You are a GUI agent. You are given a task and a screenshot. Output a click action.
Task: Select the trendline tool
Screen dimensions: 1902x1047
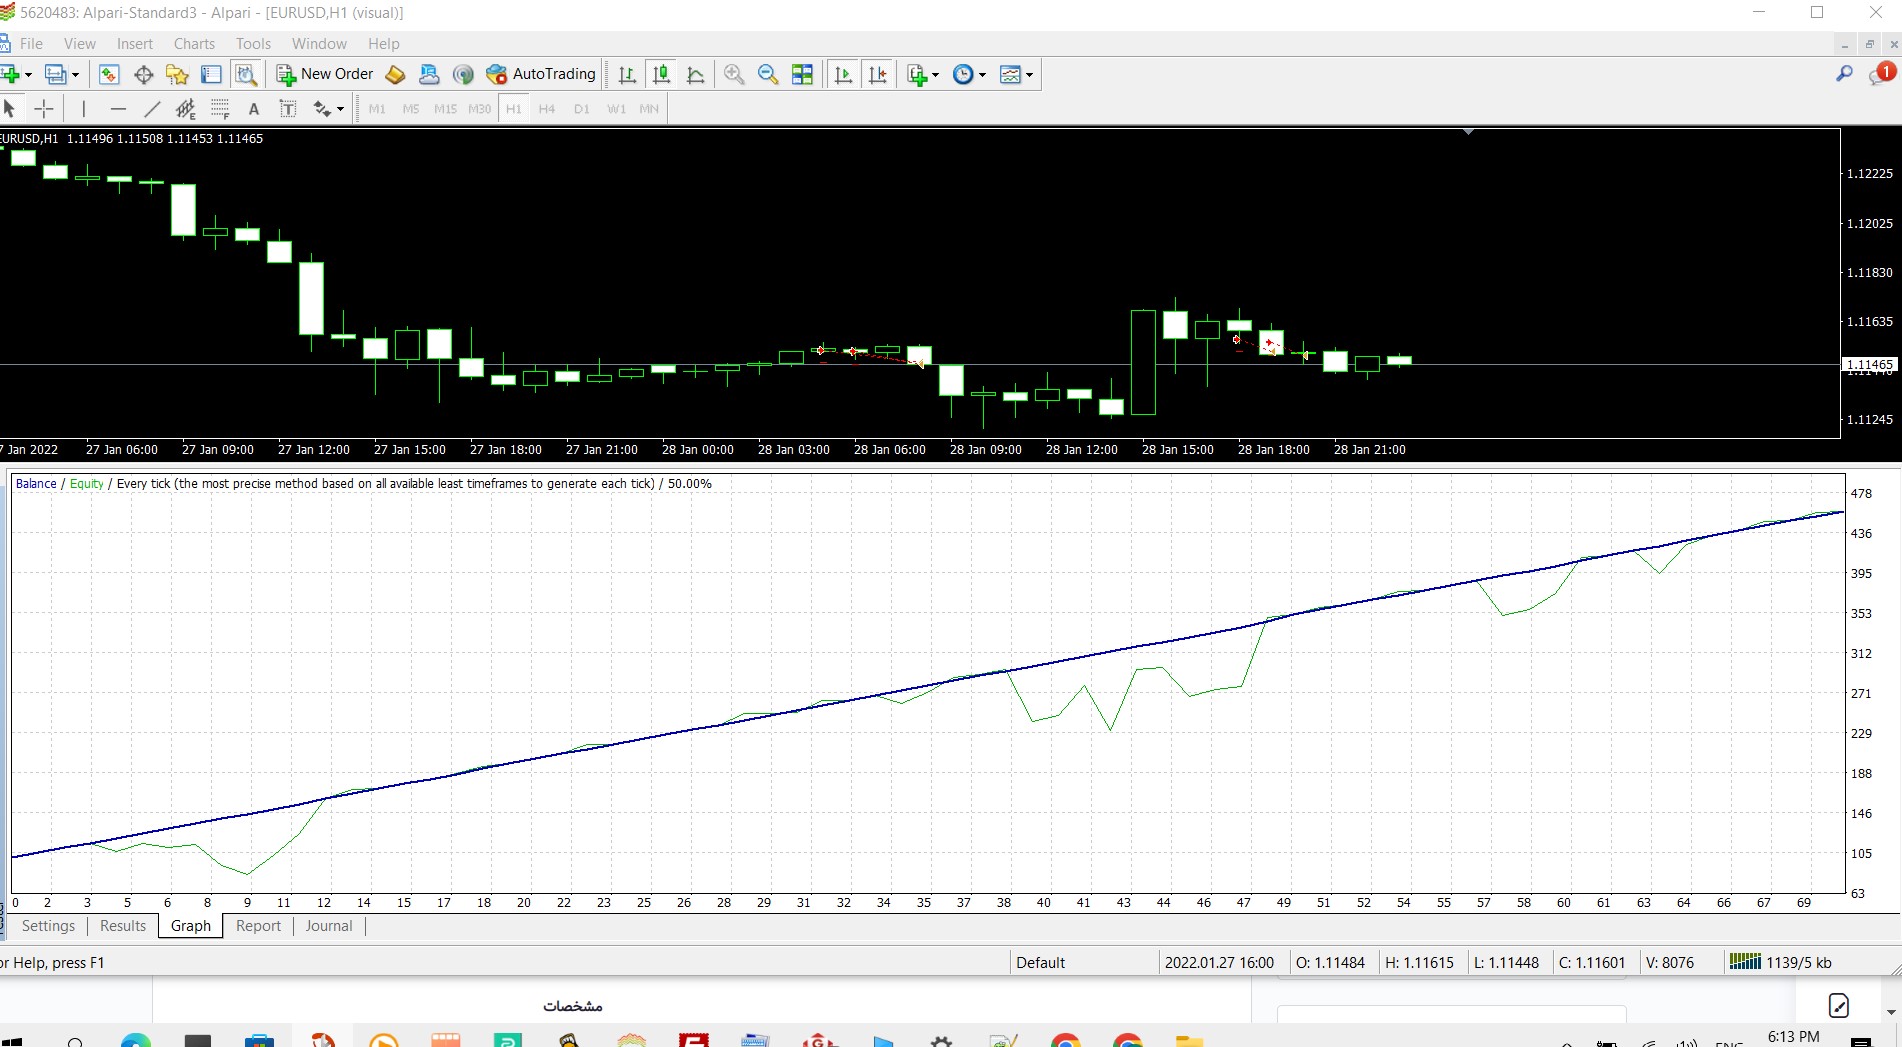152,108
